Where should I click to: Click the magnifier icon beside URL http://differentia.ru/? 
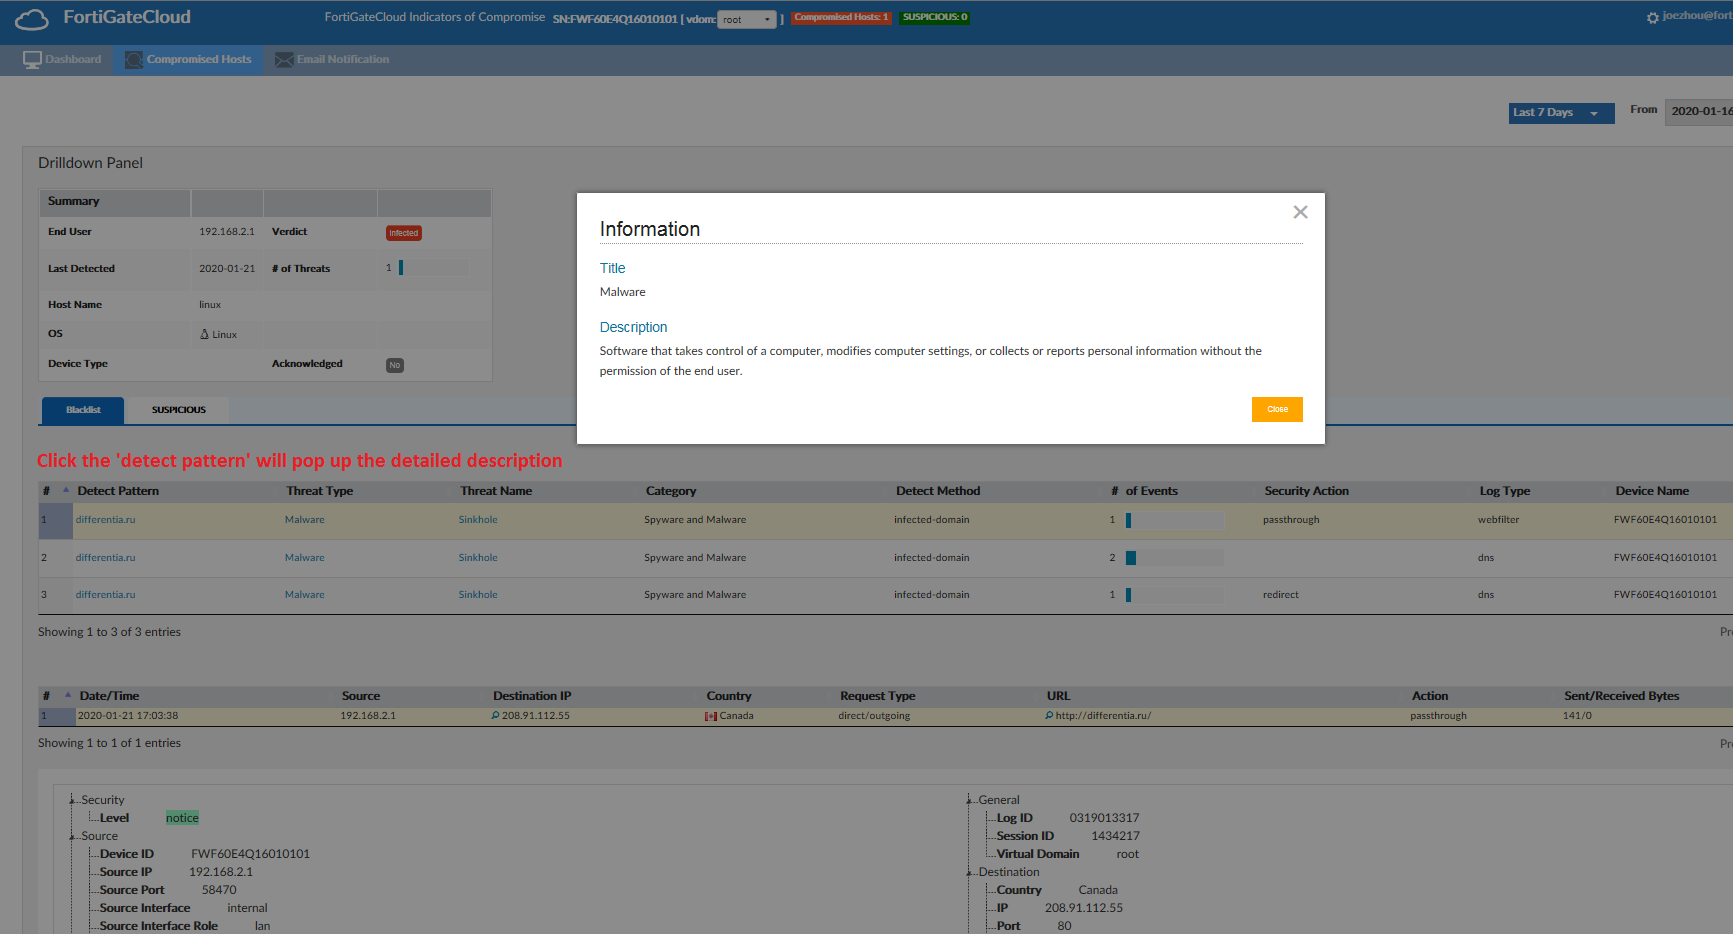[1047, 715]
